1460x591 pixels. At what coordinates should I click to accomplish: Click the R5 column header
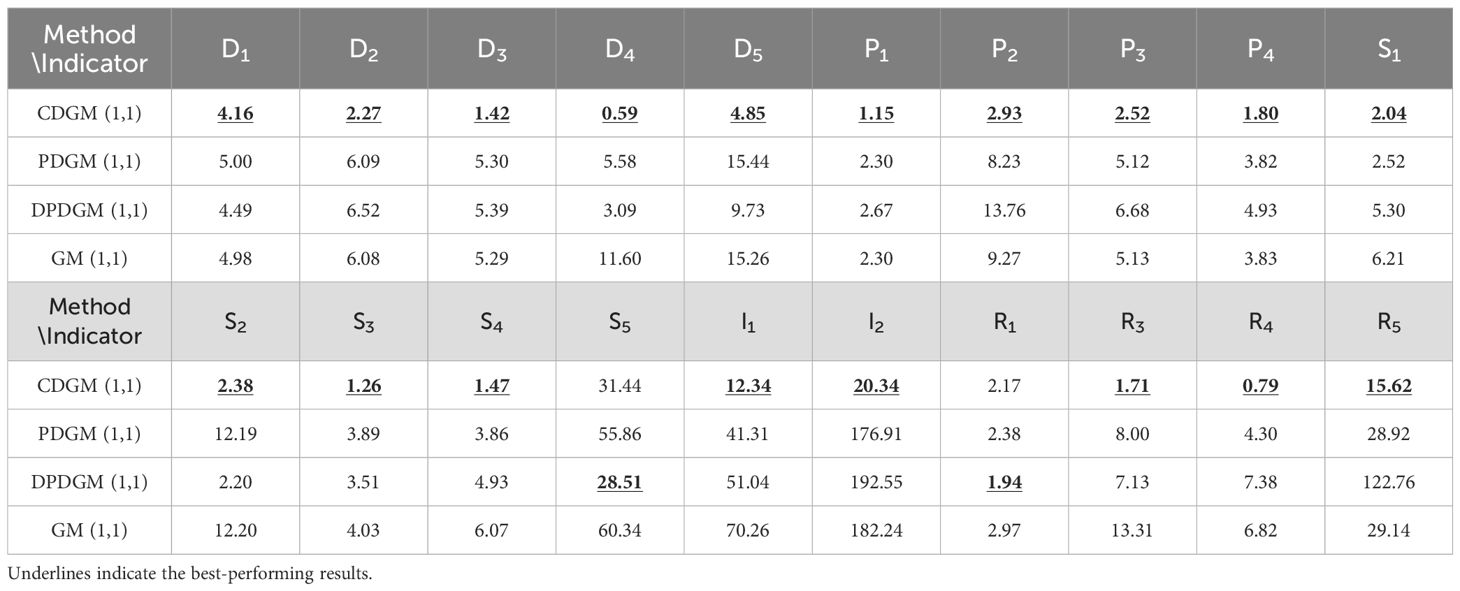[1387, 322]
